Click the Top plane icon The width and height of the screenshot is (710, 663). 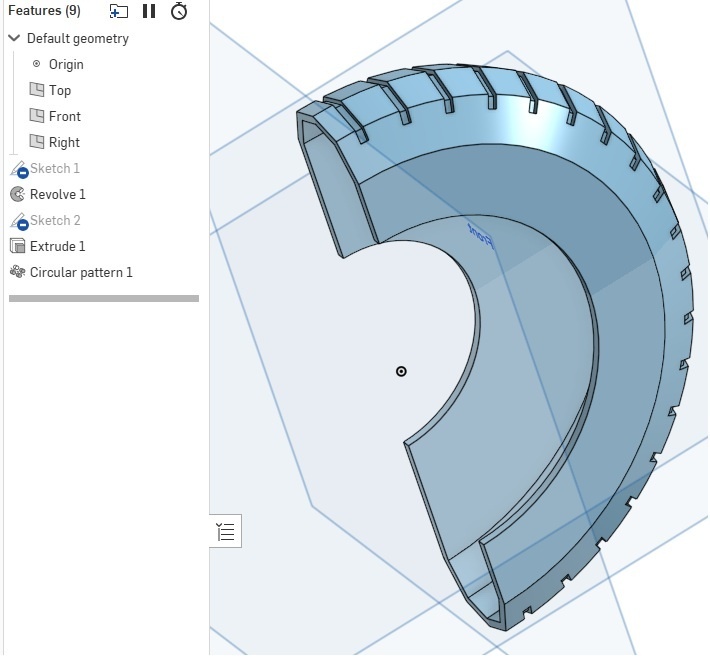click(x=37, y=90)
